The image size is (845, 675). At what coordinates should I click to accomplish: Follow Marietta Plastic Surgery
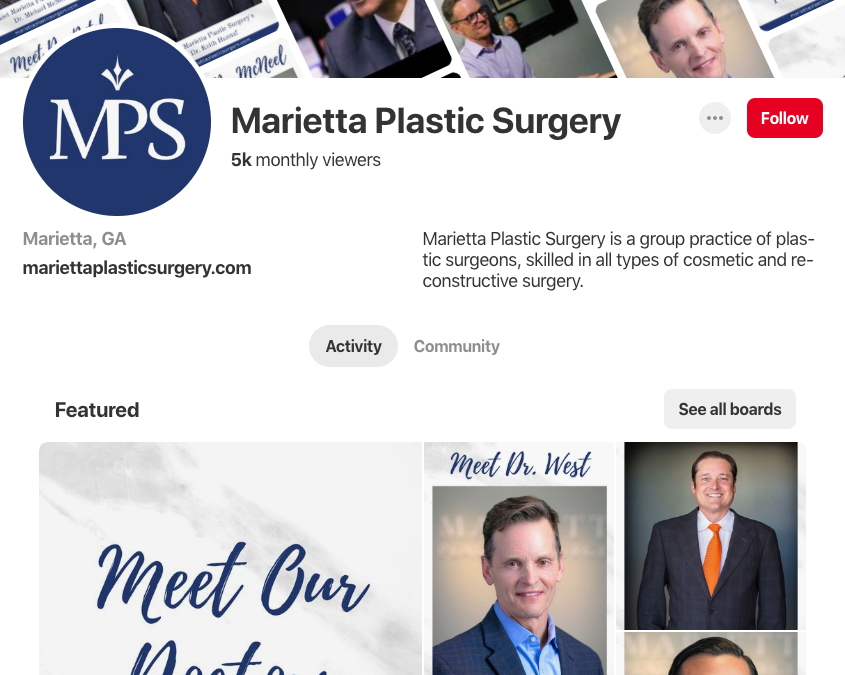pos(785,118)
